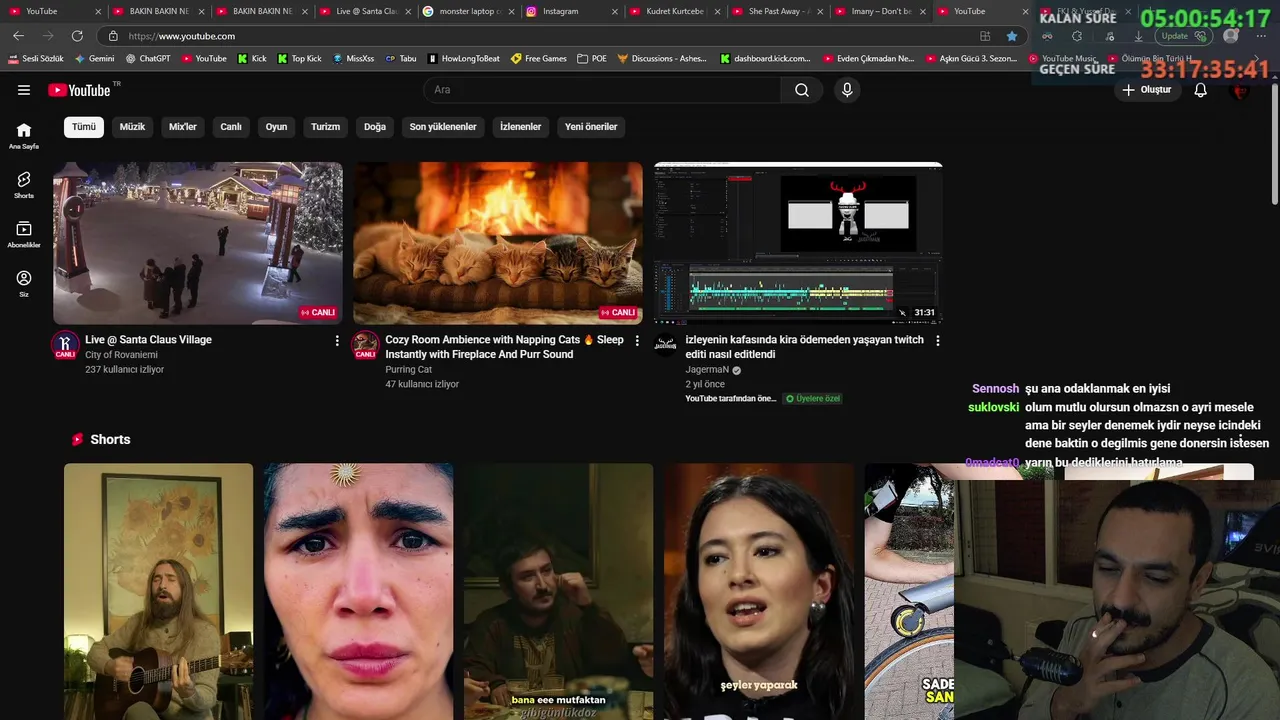
Task: Reload the page with the refresh icon
Action: [77, 36]
